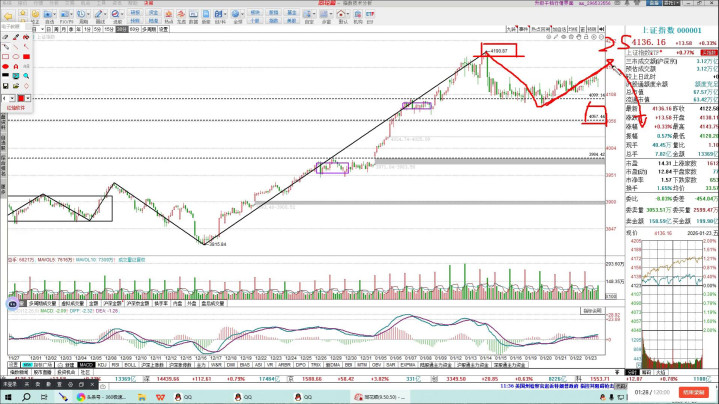719x404 pixels.
Task: Click the red binoculars icon in palette
Action: click(26, 37)
